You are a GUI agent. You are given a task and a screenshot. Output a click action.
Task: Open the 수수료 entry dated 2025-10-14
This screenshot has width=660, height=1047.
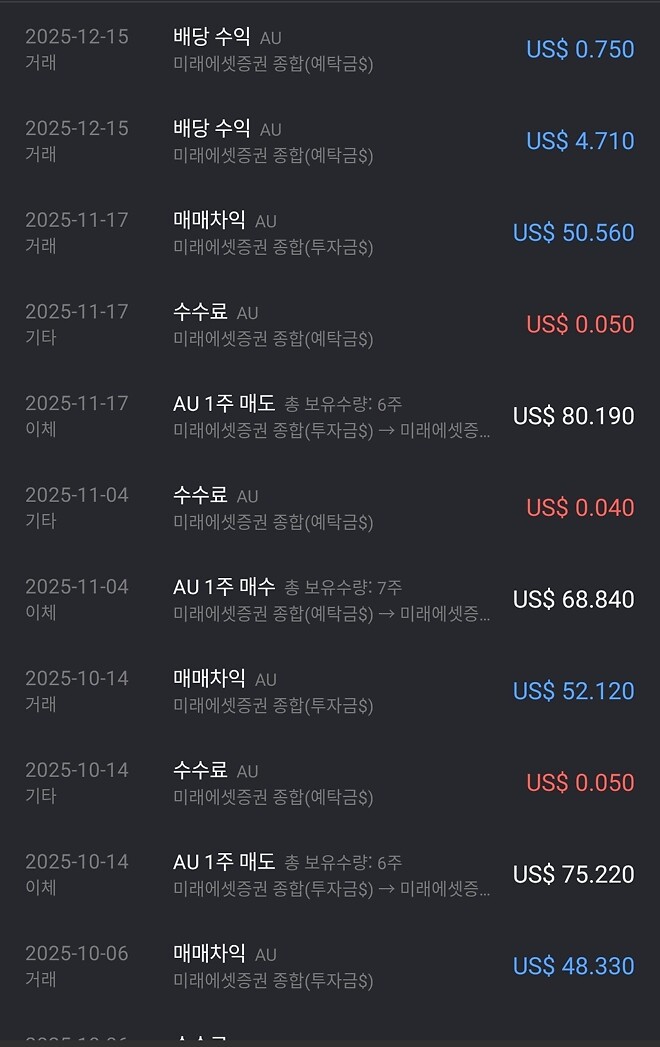point(330,782)
